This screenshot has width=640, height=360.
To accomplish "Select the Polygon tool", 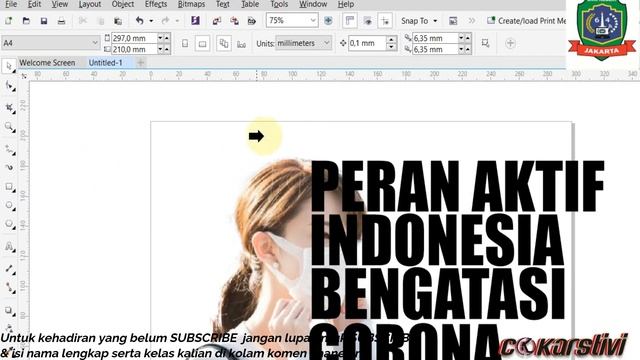I will [9, 224].
